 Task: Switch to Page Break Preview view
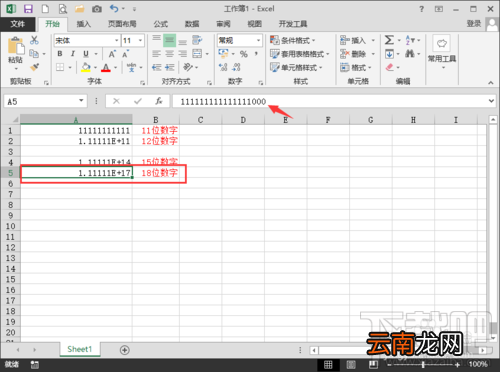(373, 364)
